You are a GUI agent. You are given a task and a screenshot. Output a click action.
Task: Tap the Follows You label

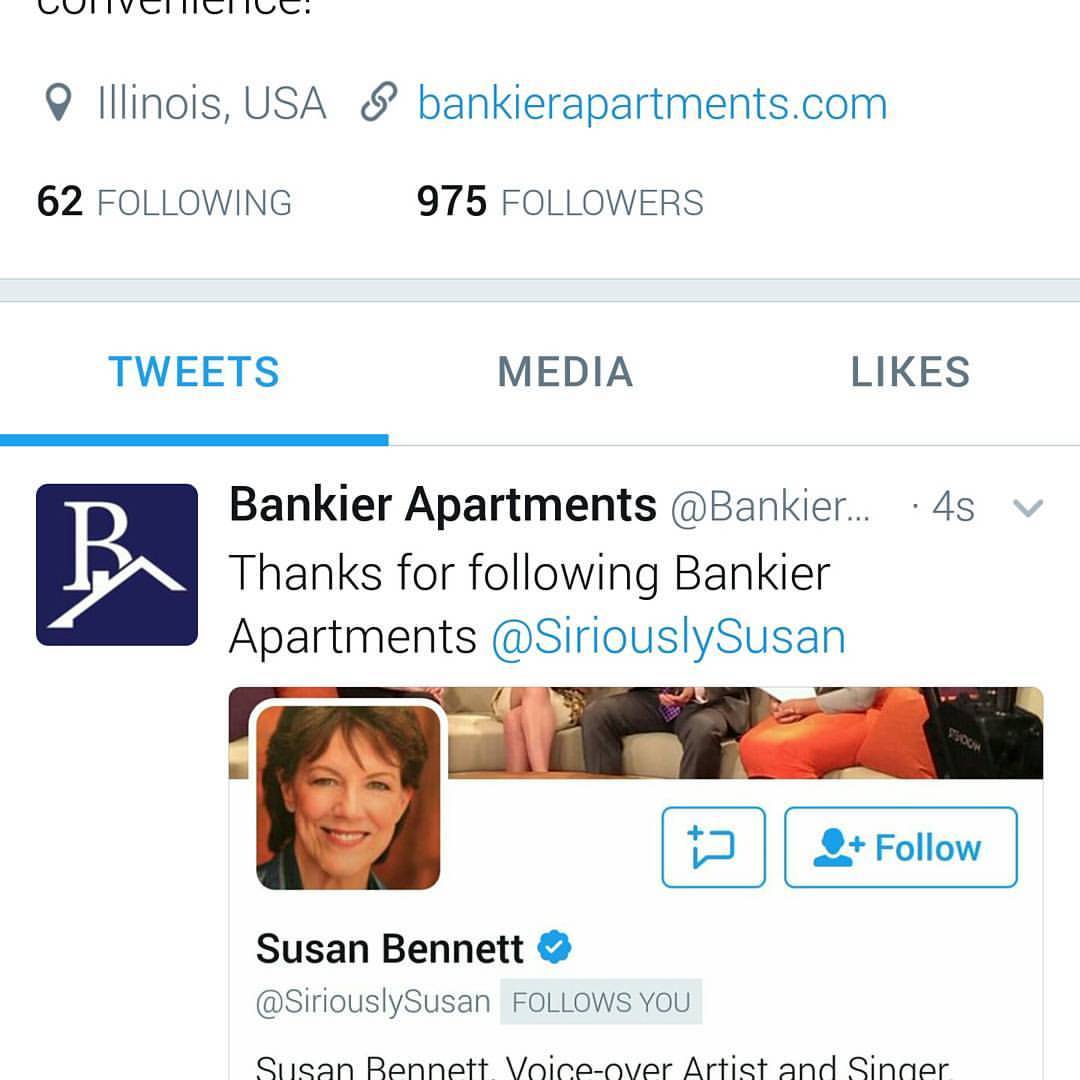click(x=601, y=1001)
